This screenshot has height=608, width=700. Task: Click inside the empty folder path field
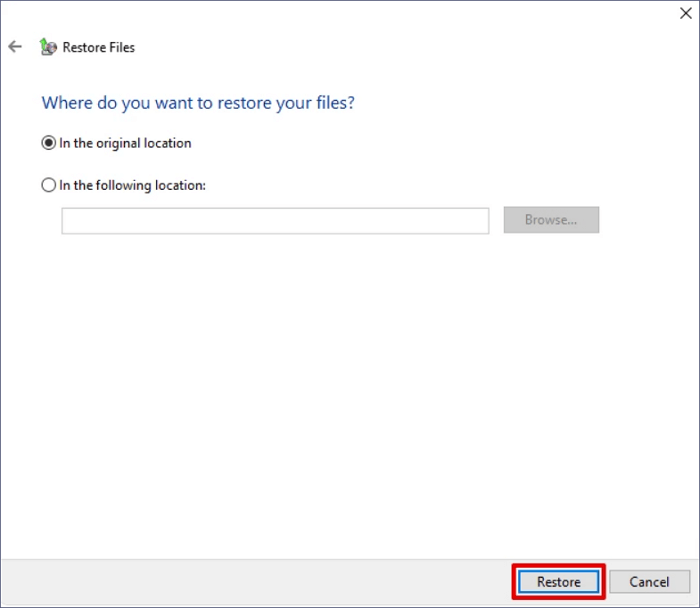pos(275,221)
